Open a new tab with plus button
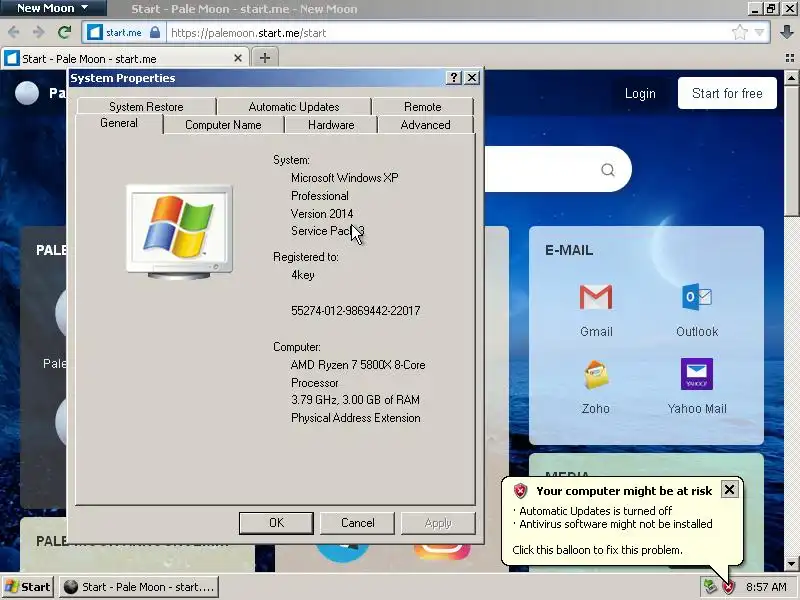This screenshot has height=600, width=800. pyautogui.click(x=265, y=58)
